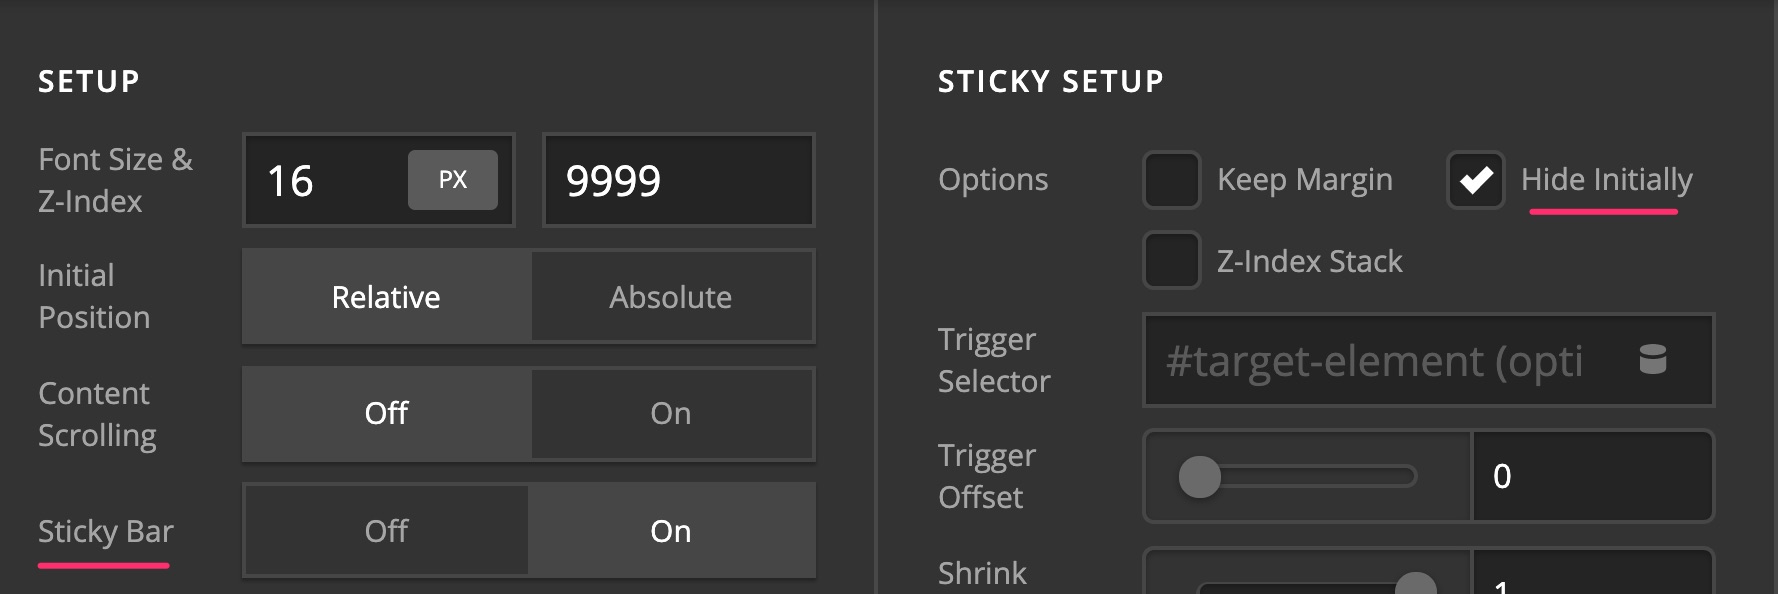Click the Trigger Offset value field

coord(1593,476)
